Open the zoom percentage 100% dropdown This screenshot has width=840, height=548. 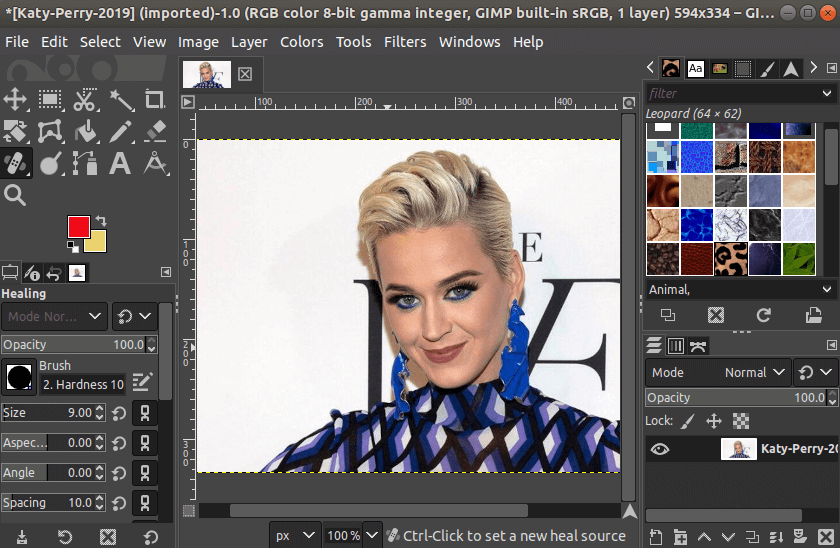370,535
